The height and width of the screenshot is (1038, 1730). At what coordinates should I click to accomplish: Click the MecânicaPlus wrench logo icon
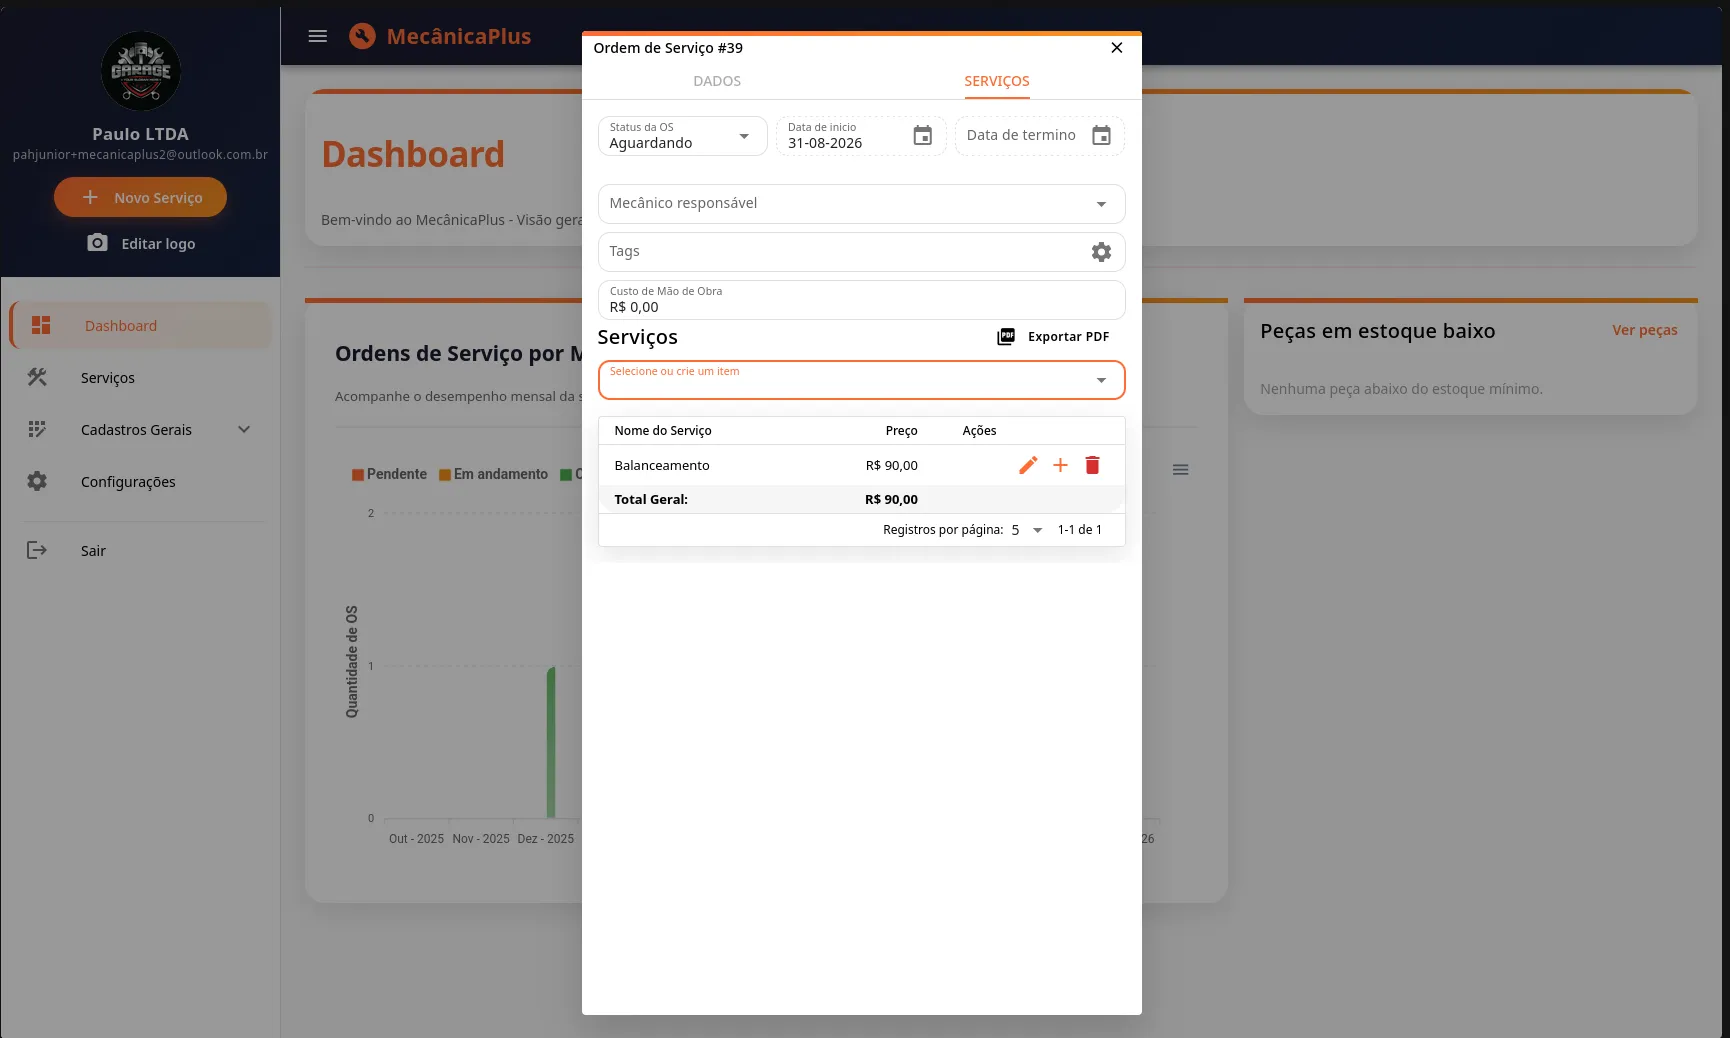[x=362, y=36]
